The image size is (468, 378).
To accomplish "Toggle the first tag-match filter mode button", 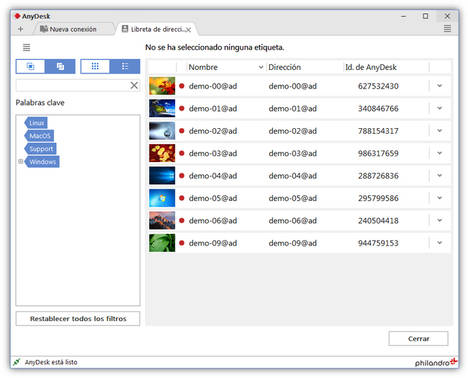I will pyautogui.click(x=30, y=66).
